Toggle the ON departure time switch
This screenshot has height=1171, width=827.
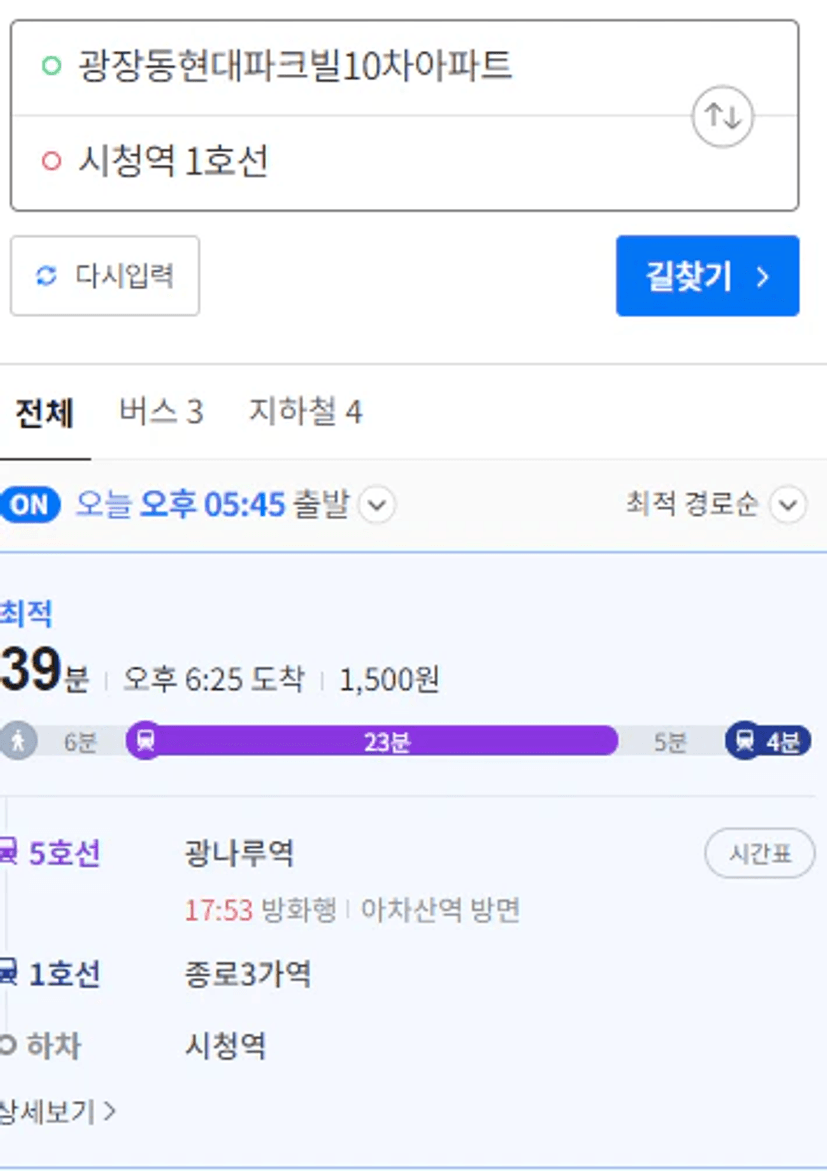coord(30,505)
